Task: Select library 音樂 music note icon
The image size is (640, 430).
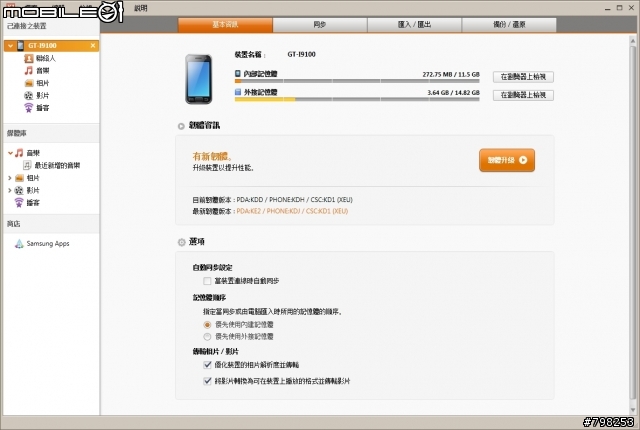Action: [x=19, y=153]
